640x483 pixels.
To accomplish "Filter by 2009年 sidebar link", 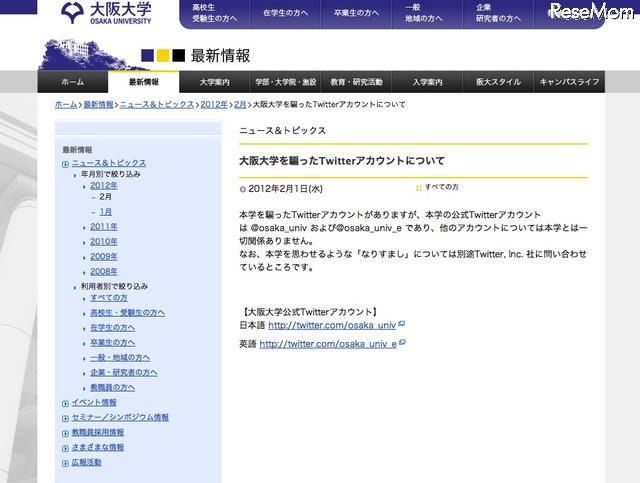I will pos(104,257).
